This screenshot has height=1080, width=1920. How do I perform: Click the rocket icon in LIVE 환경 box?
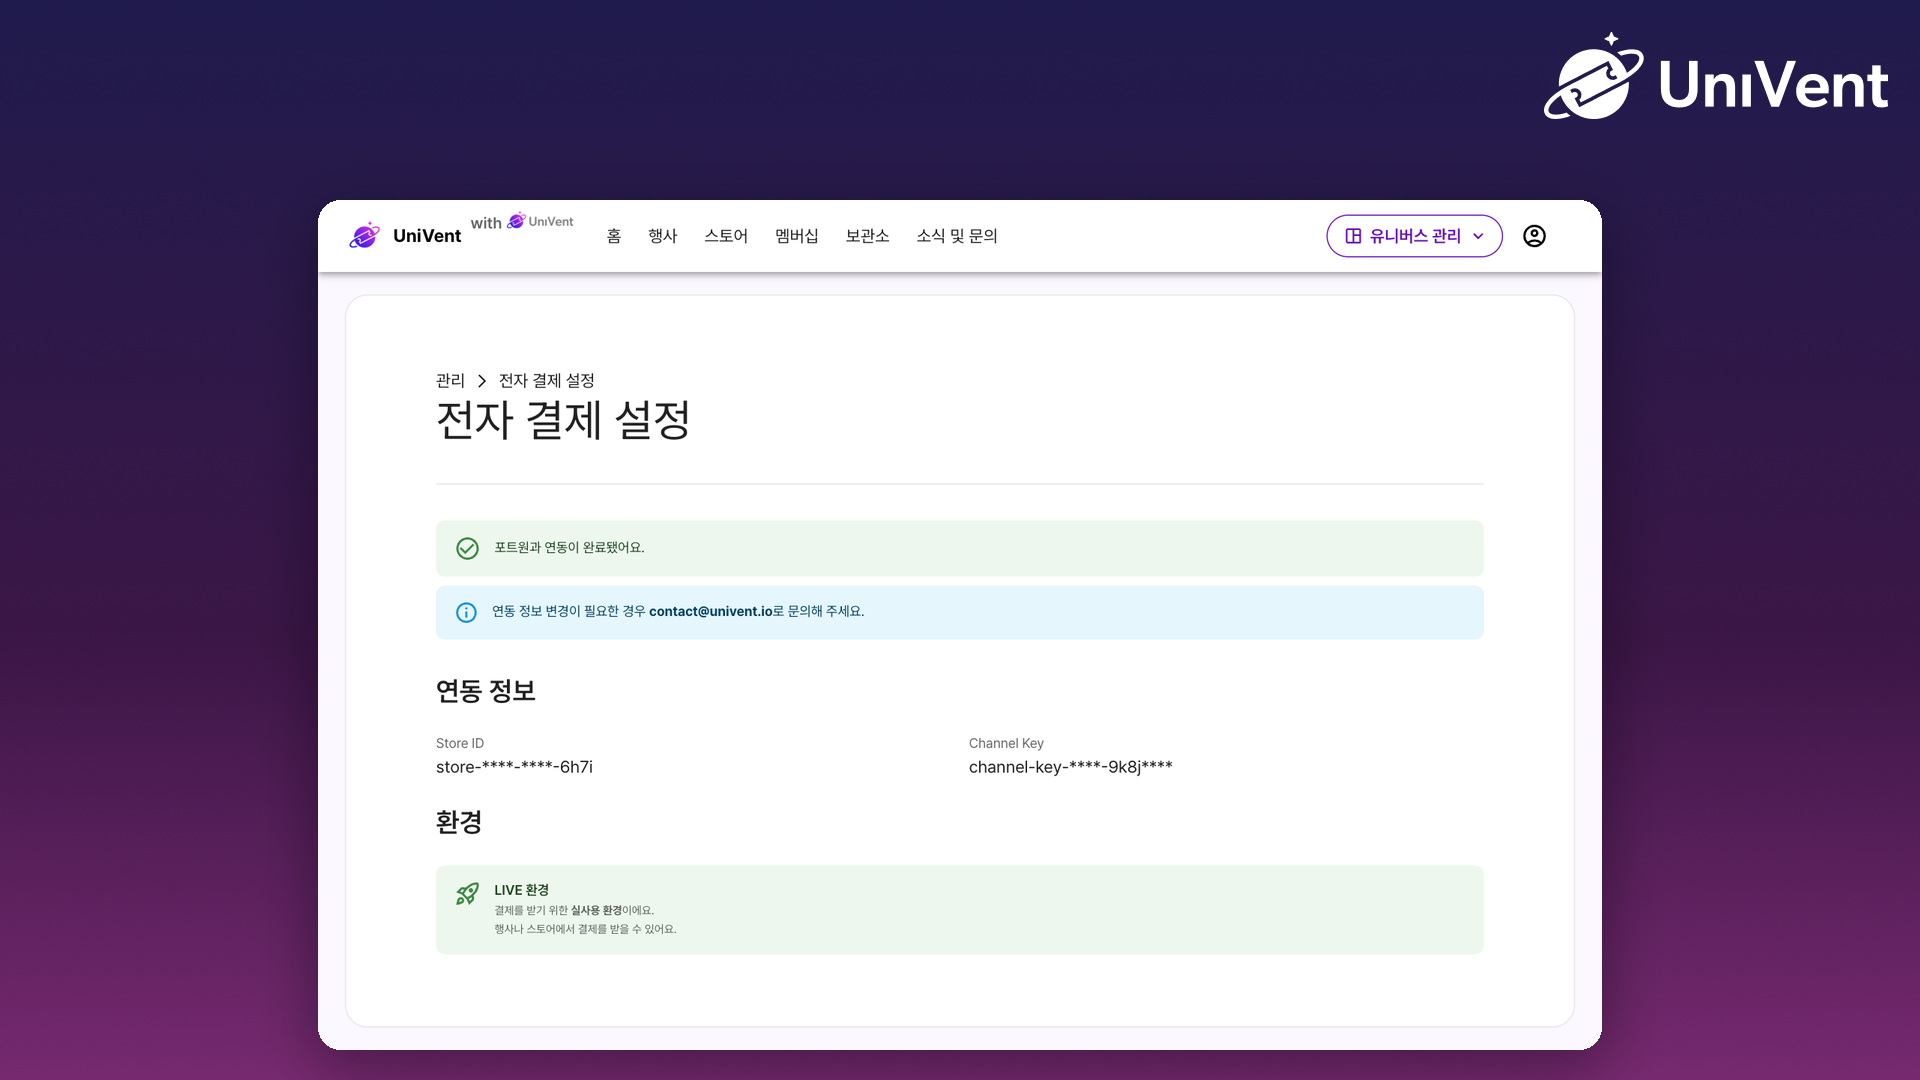pos(467,893)
